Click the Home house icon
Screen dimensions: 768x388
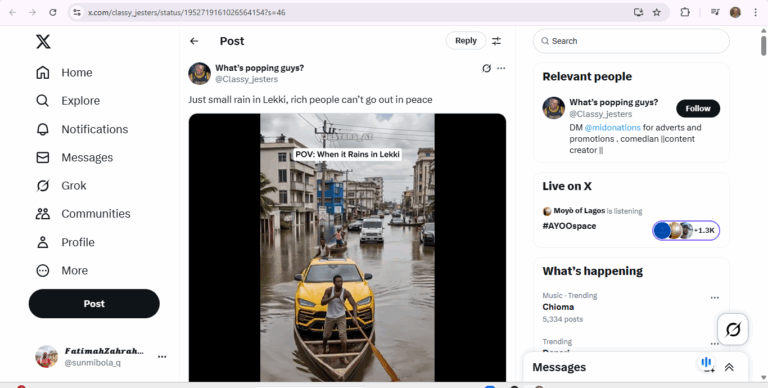43,73
